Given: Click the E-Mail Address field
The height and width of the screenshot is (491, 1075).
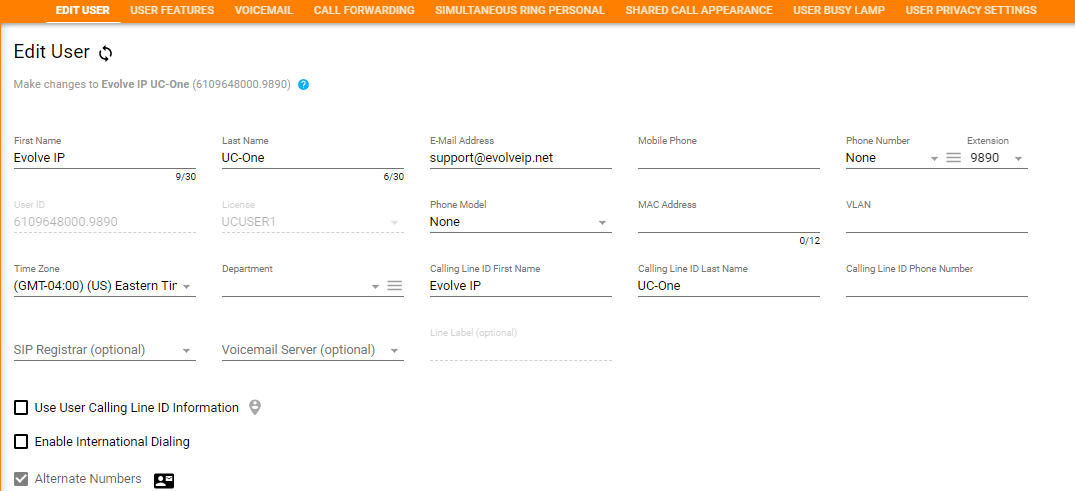Looking at the screenshot, I should pos(520,158).
